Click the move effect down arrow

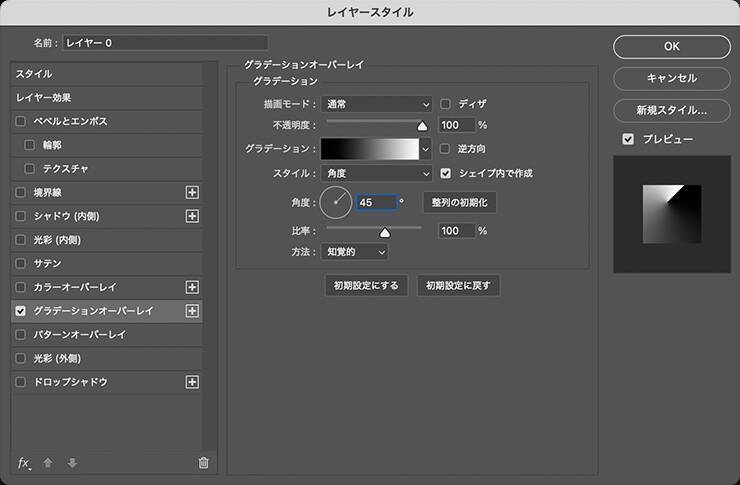pos(71,462)
